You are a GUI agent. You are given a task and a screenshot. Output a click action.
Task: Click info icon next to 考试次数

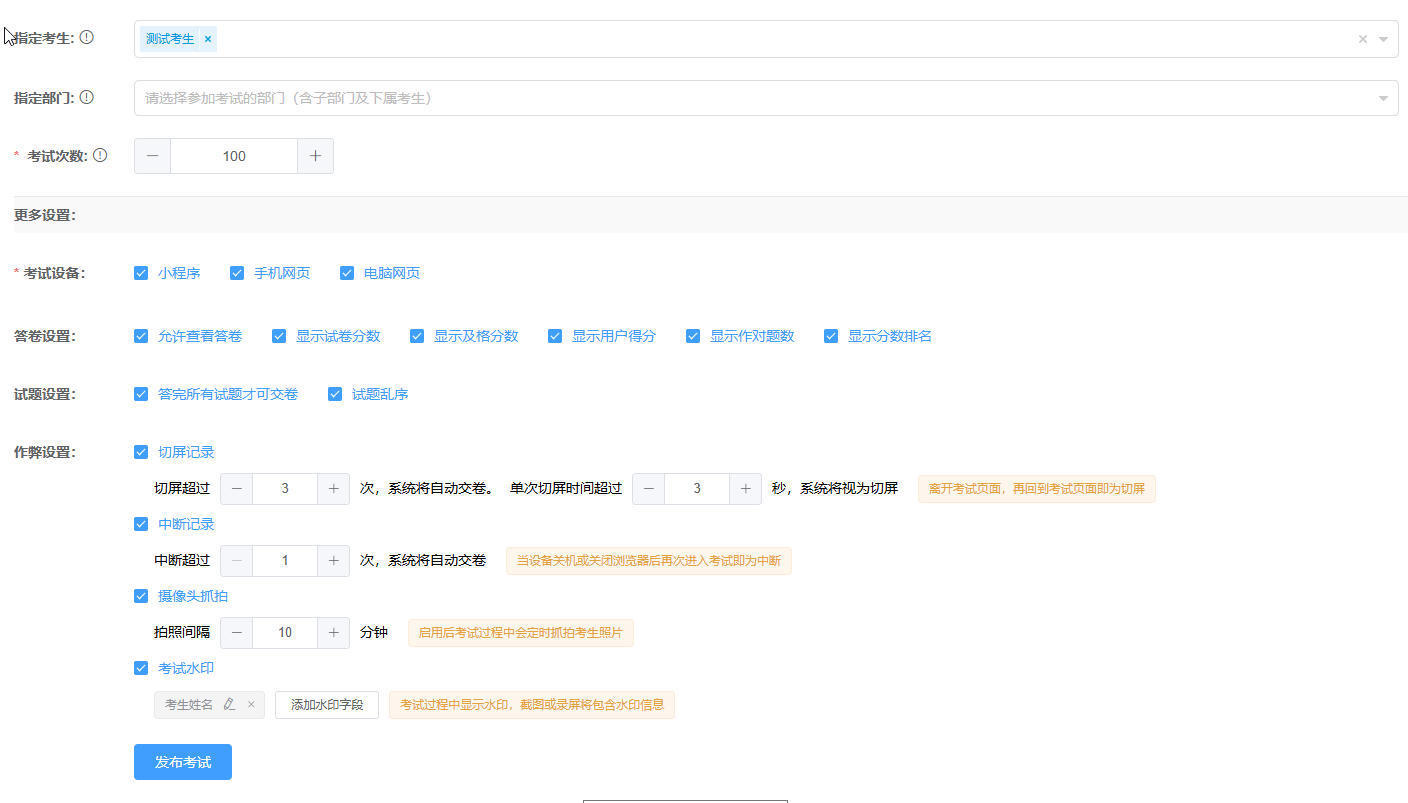tap(100, 155)
